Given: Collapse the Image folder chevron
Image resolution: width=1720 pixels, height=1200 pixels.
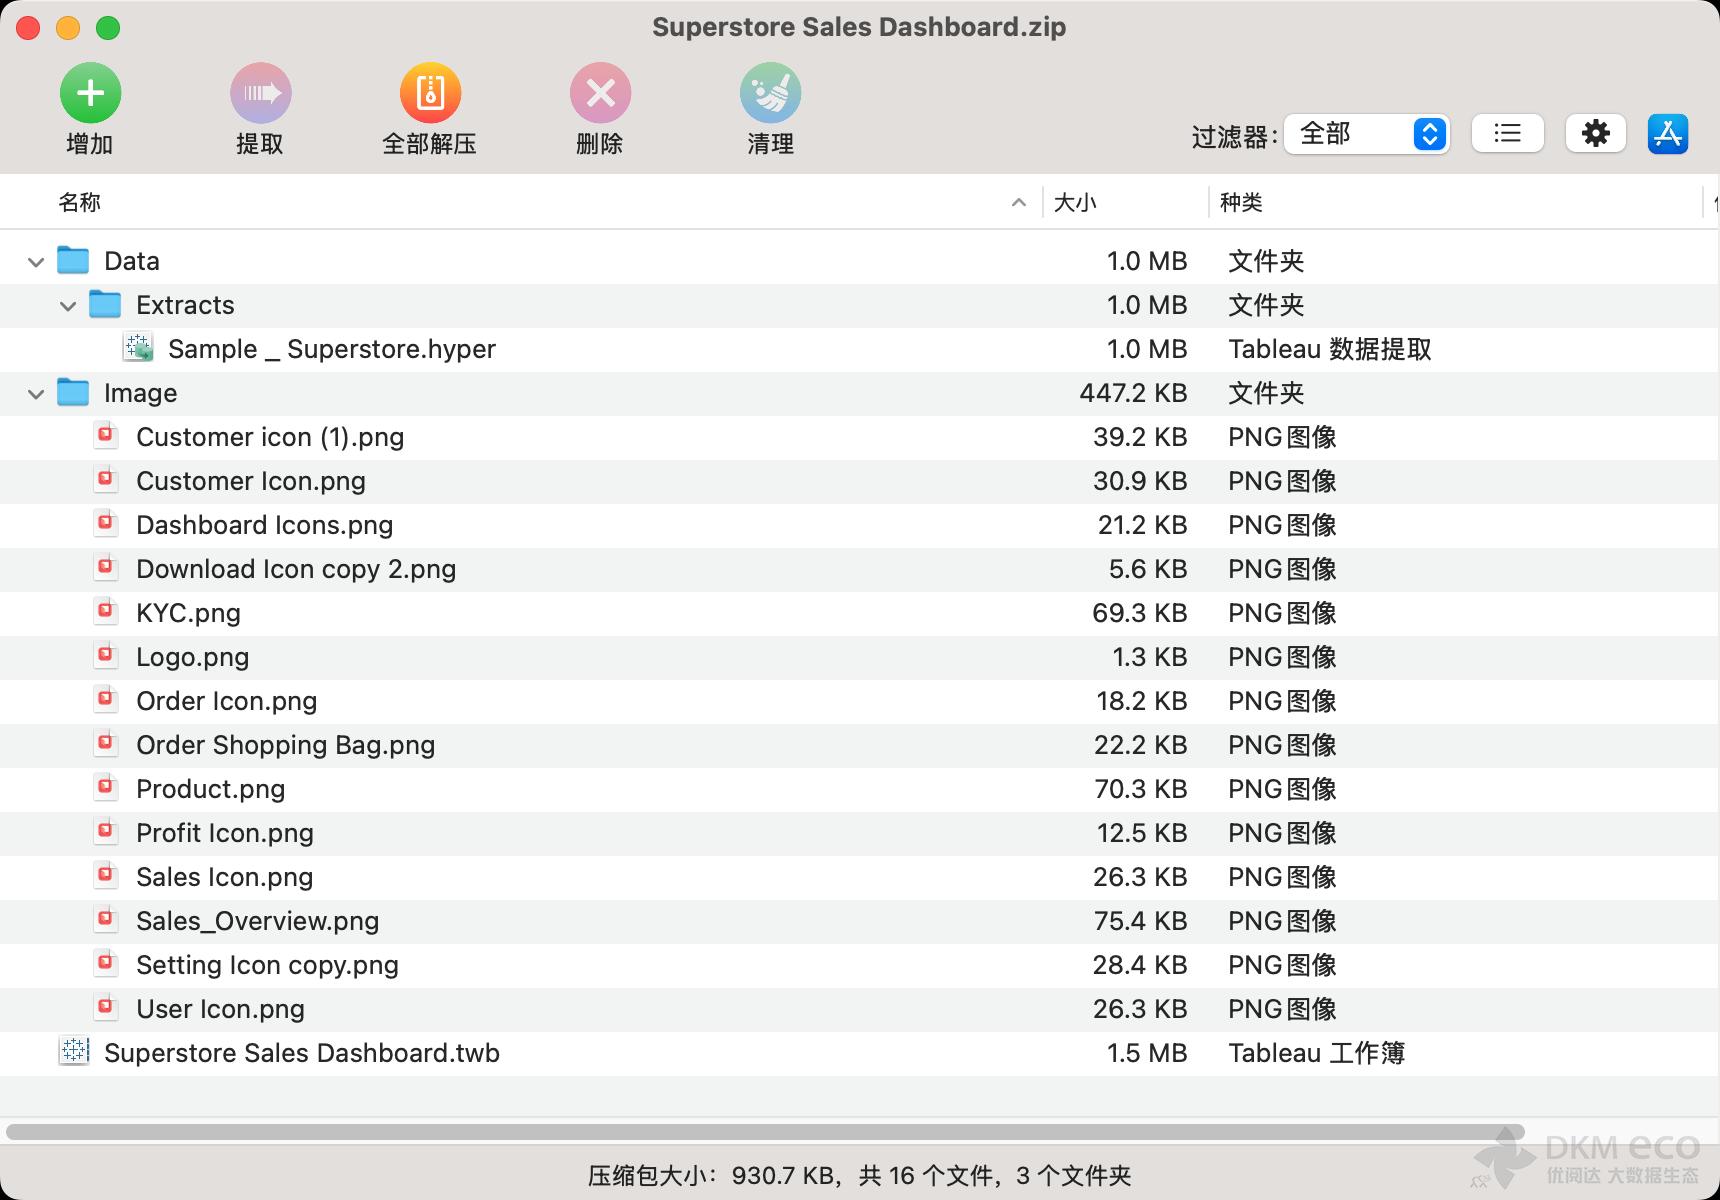Looking at the screenshot, I should tap(36, 394).
